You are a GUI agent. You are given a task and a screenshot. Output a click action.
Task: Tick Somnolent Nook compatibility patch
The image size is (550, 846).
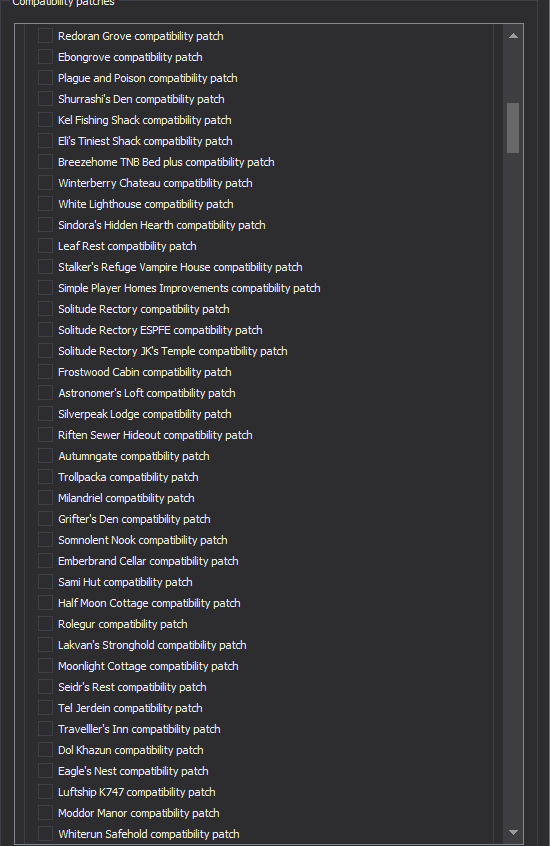[x=45, y=540]
